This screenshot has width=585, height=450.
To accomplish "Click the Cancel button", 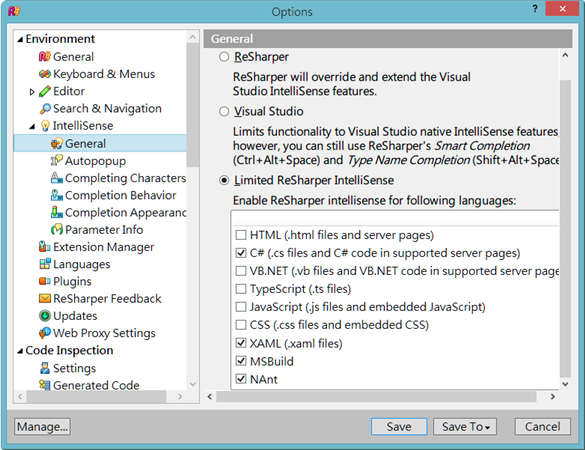I will 542,426.
